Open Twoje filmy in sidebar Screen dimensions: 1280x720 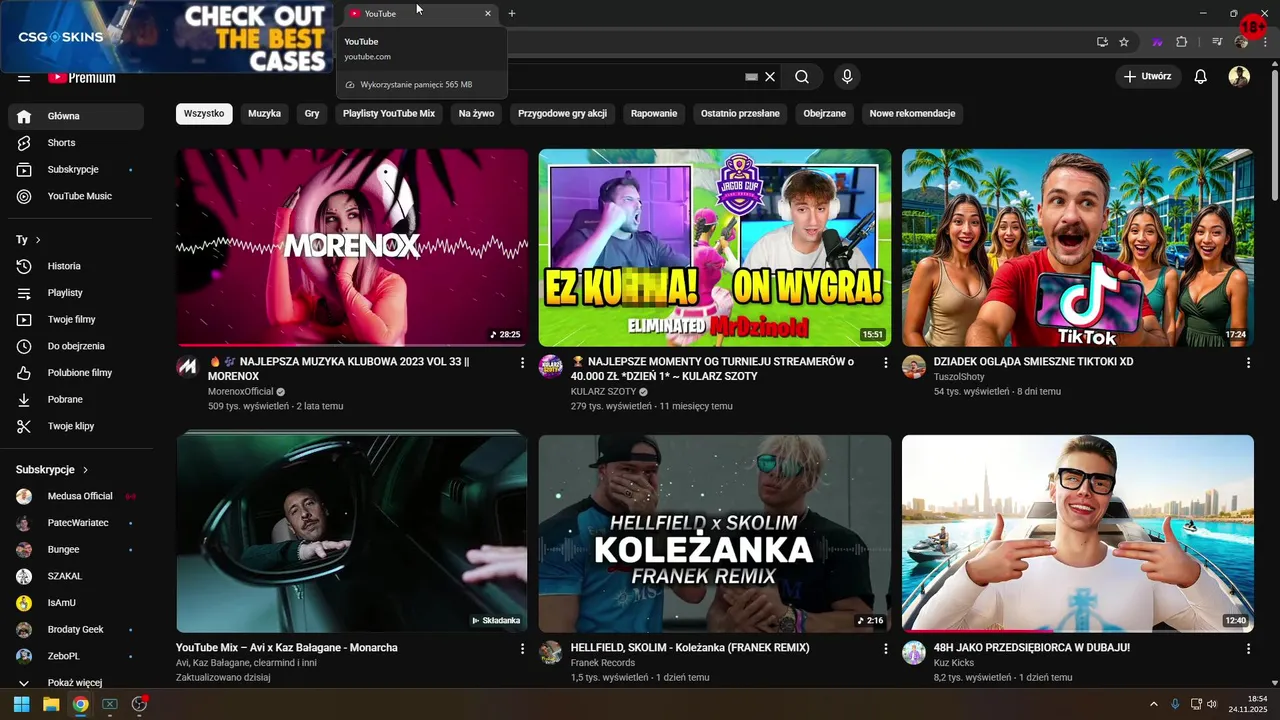[76, 320]
